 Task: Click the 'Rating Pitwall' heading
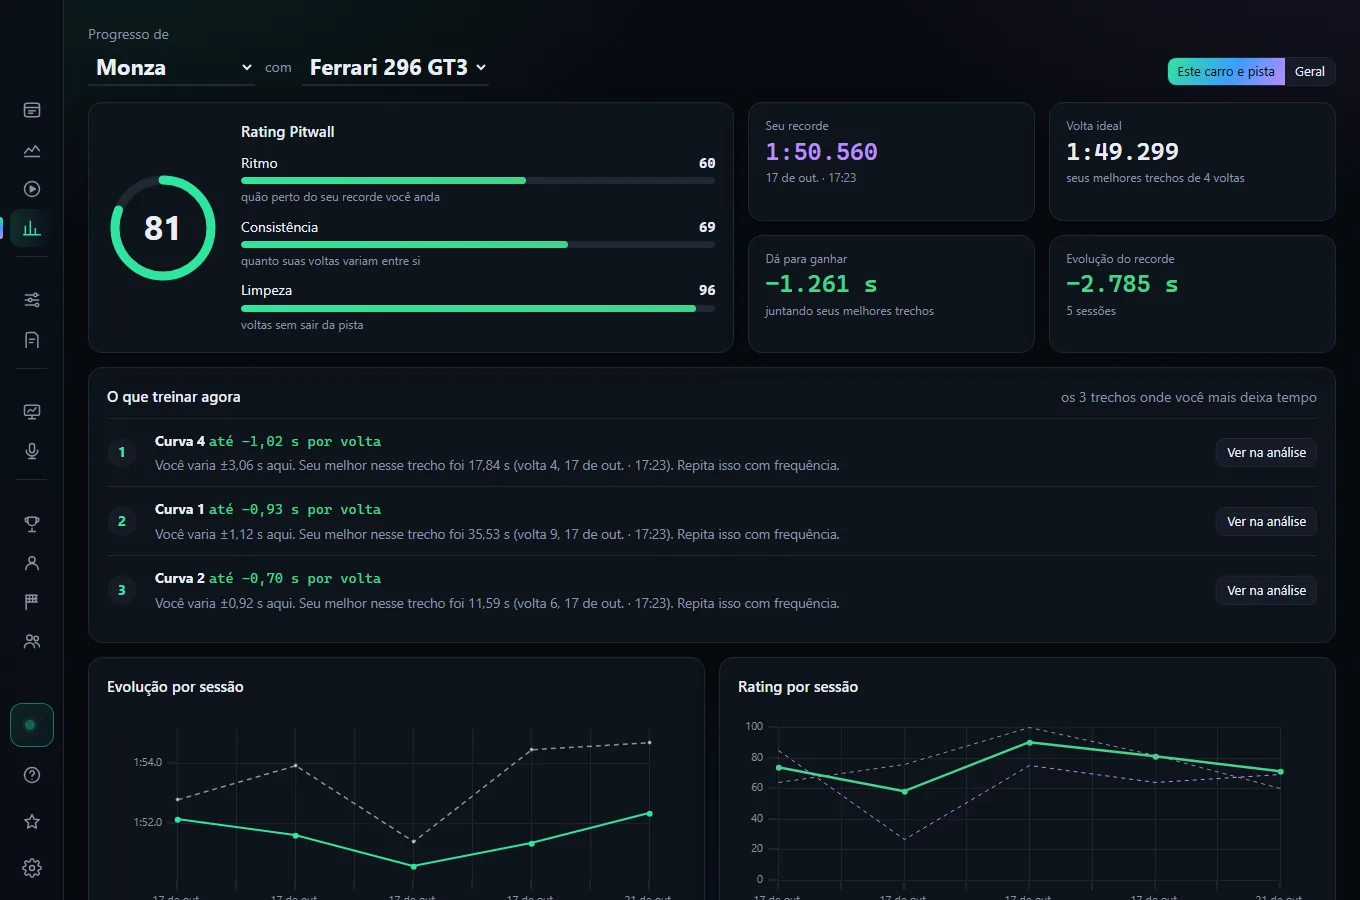coord(288,132)
